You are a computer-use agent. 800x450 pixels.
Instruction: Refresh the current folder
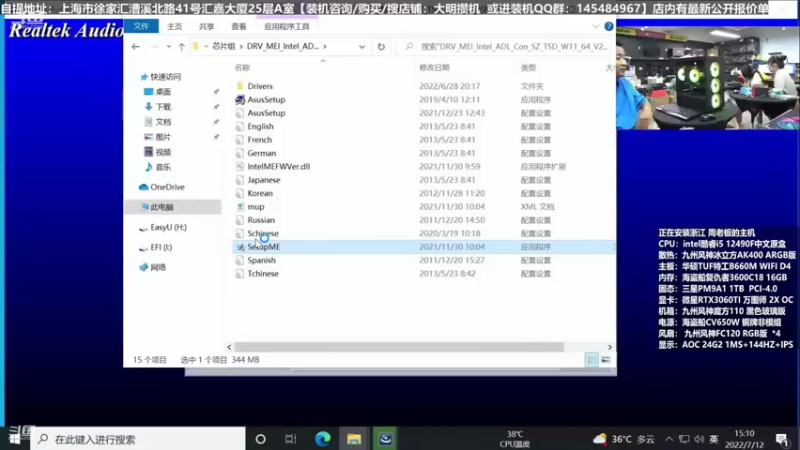(x=381, y=46)
